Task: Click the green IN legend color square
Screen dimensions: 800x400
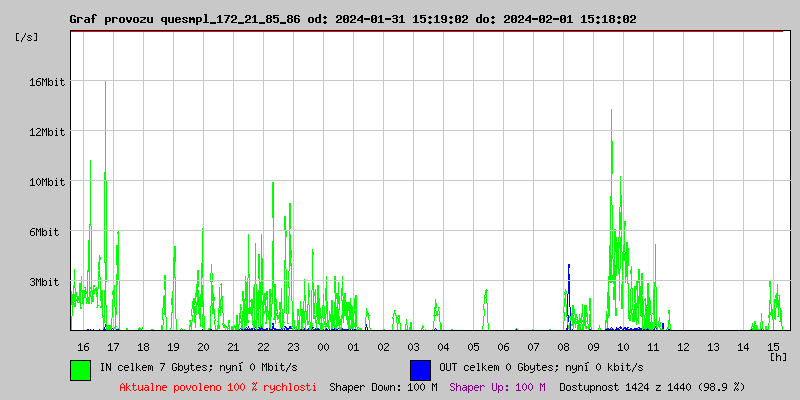Action: point(80,369)
